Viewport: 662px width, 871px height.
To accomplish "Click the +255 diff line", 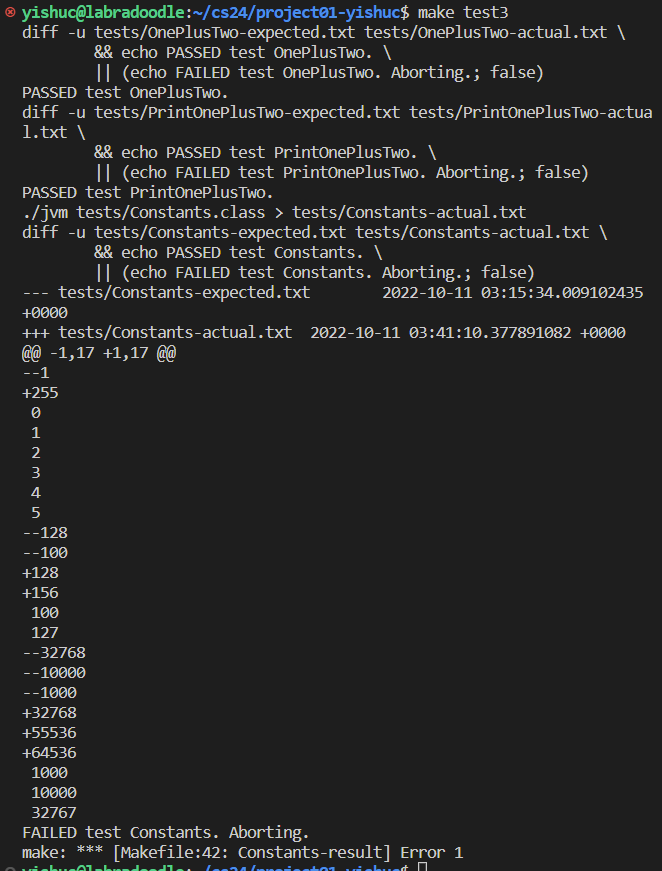I will [40, 392].
